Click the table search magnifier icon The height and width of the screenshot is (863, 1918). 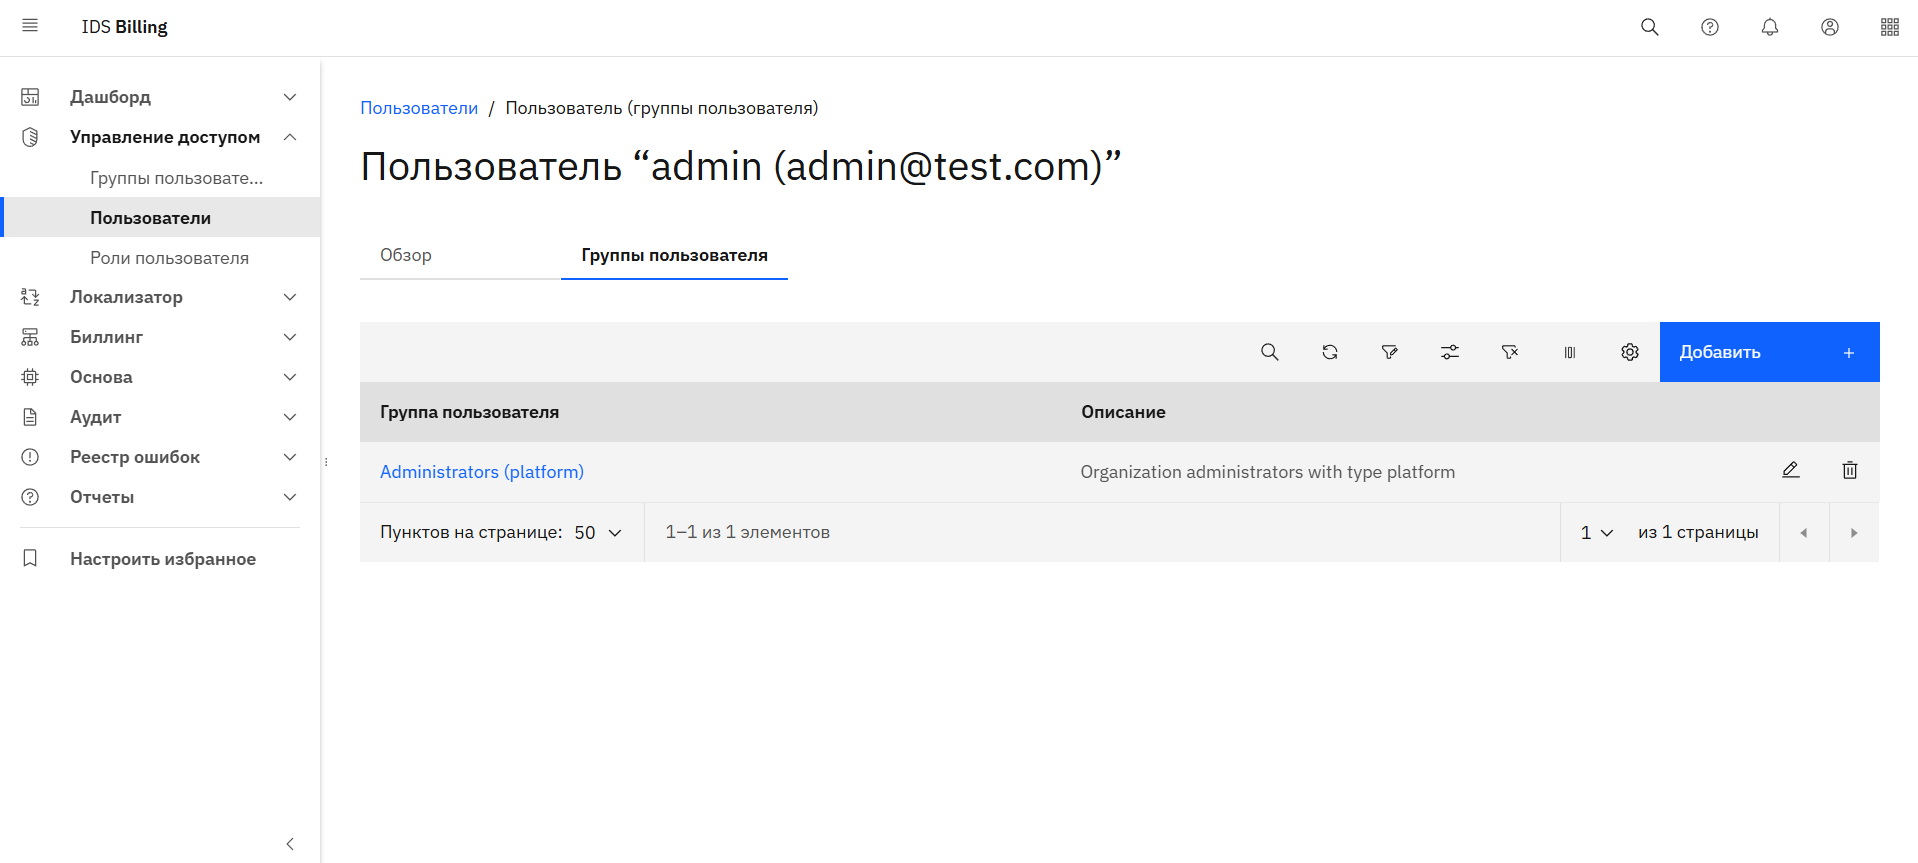[1269, 352]
